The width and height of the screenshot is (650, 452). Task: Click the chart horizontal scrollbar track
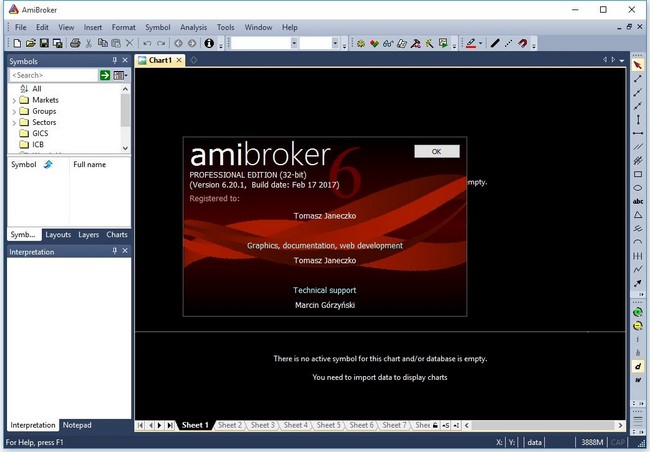pos(543,425)
